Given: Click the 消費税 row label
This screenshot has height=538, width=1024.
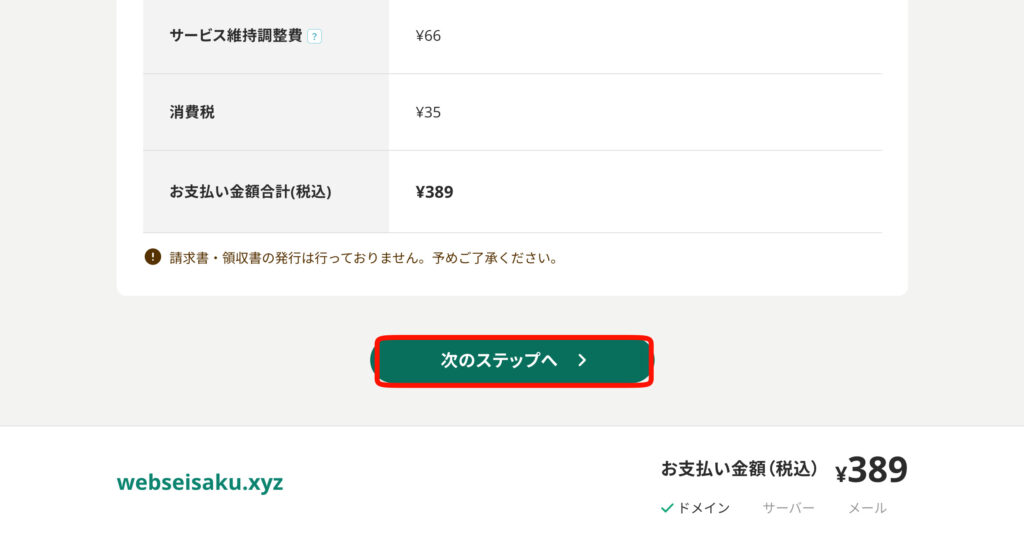Looking at the screenshot, I should click(192, 112).
